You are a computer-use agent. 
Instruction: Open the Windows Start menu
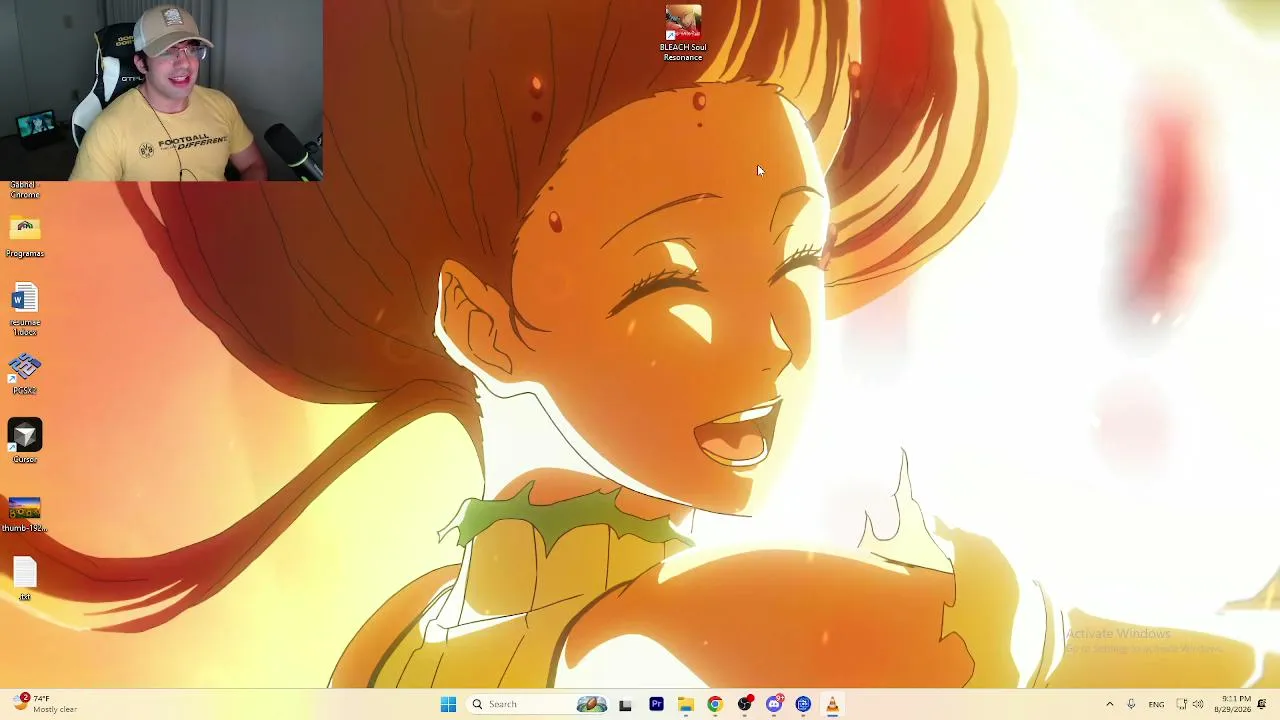click(448, 704)
